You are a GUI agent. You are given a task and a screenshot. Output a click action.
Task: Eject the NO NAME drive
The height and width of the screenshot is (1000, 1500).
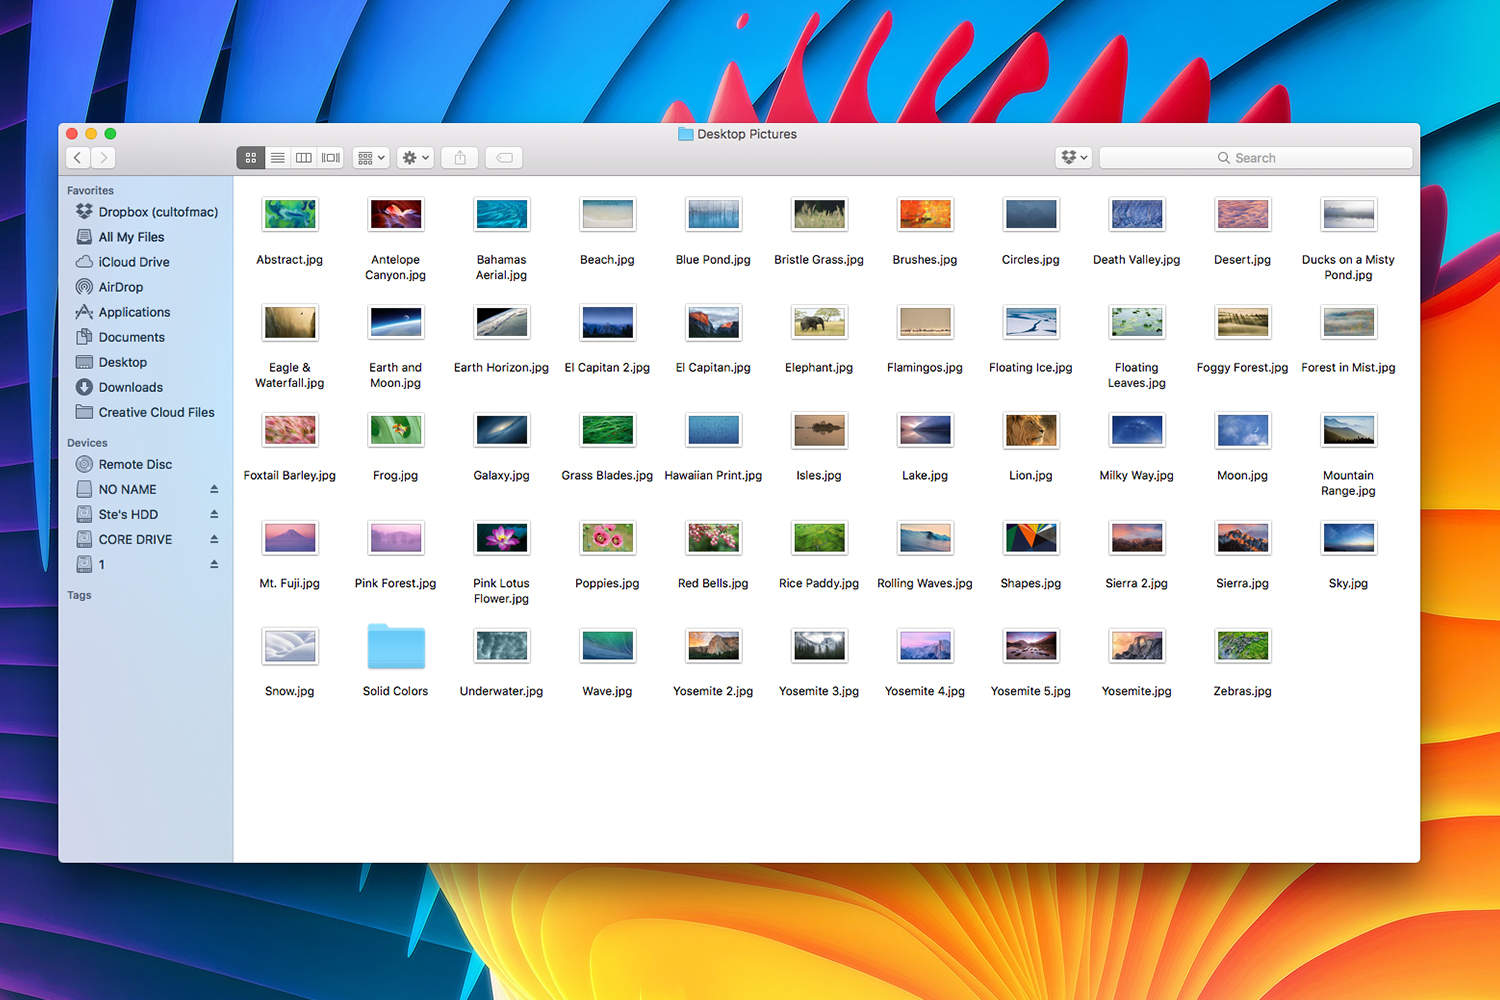pos(214,489)
